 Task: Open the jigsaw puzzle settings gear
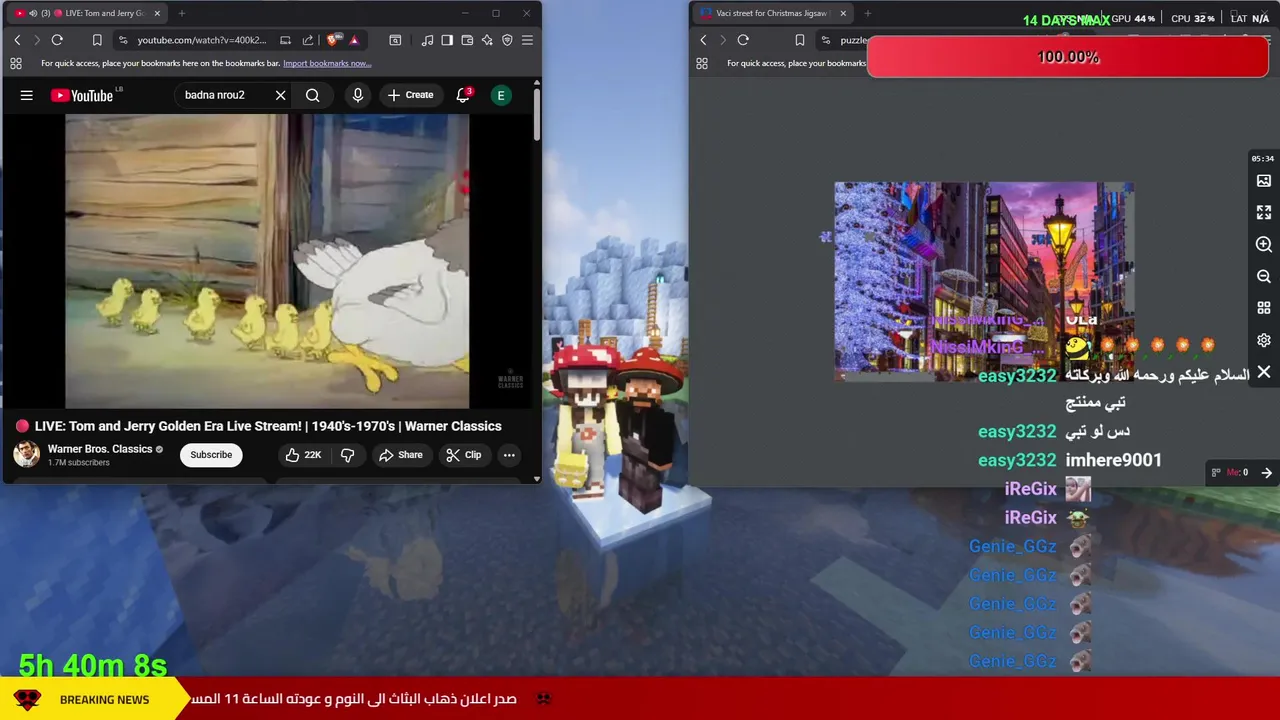pos(1264,340)
